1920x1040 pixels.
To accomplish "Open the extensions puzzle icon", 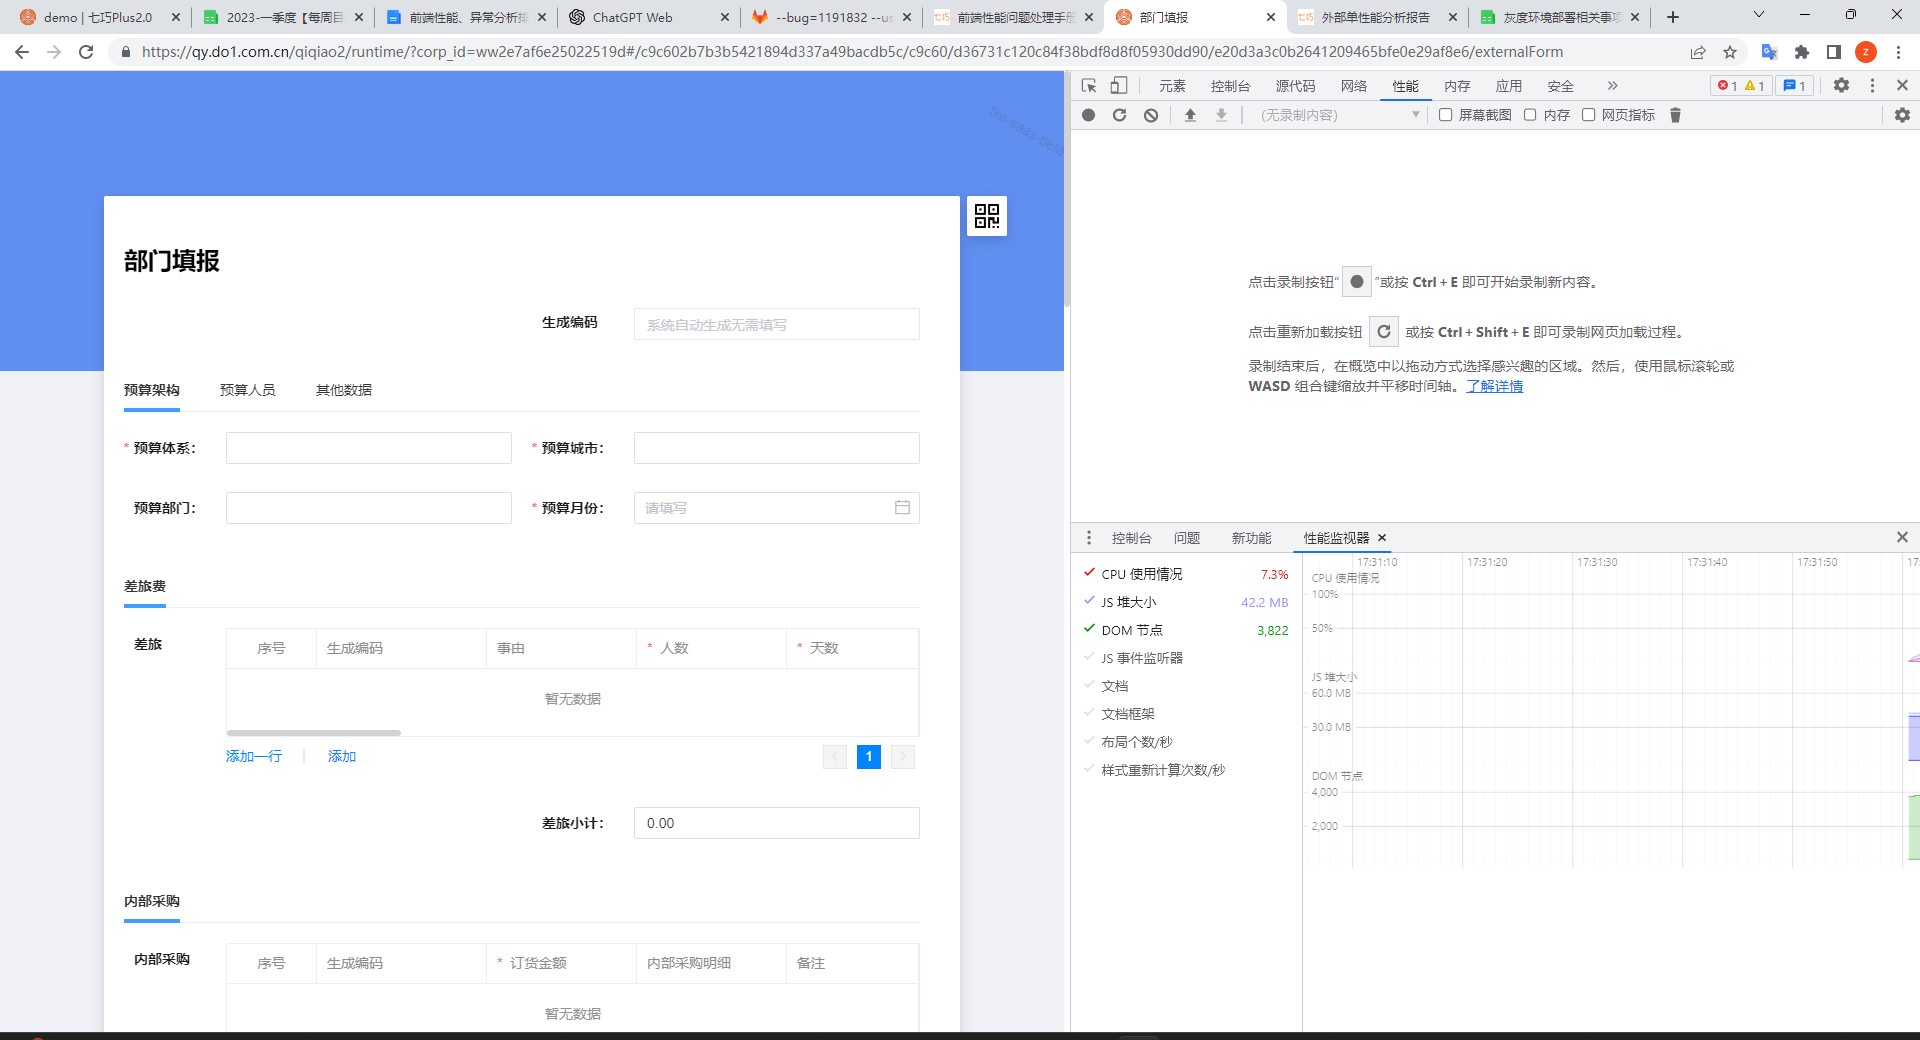I will click(1802, 52).
